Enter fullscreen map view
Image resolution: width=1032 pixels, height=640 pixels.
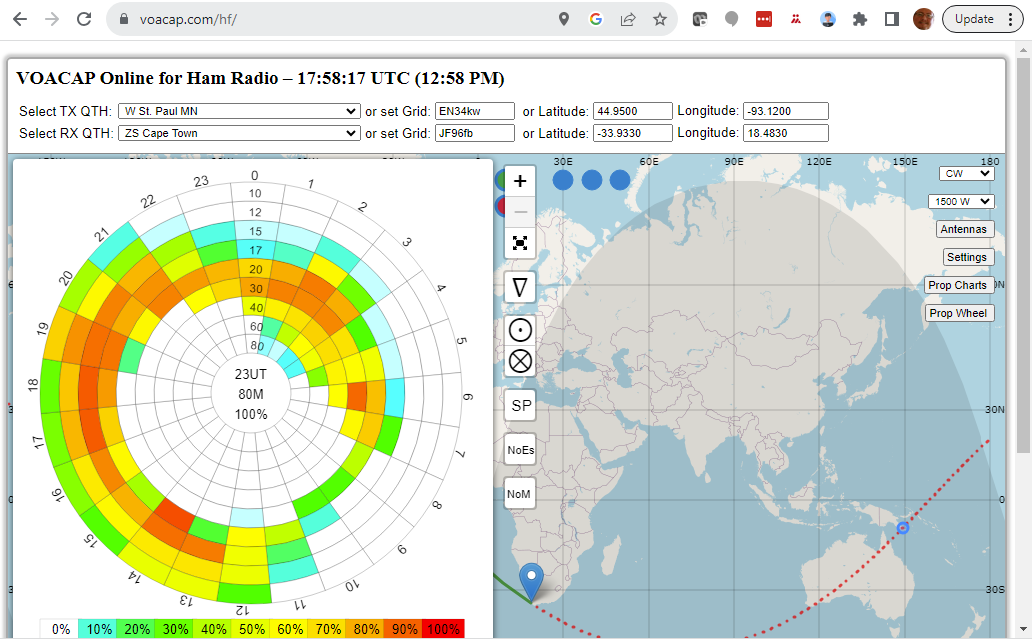click(519, 243)
